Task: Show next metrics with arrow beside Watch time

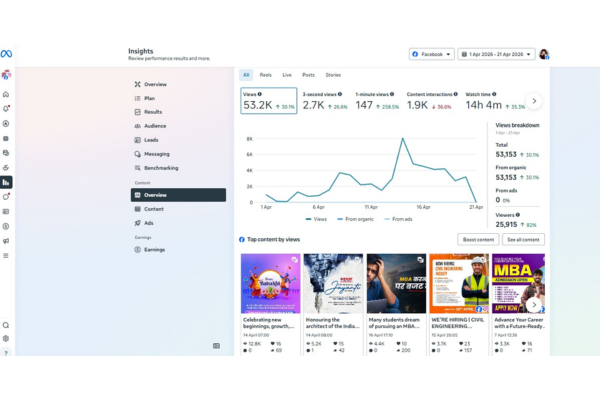Action: point(534,101)
